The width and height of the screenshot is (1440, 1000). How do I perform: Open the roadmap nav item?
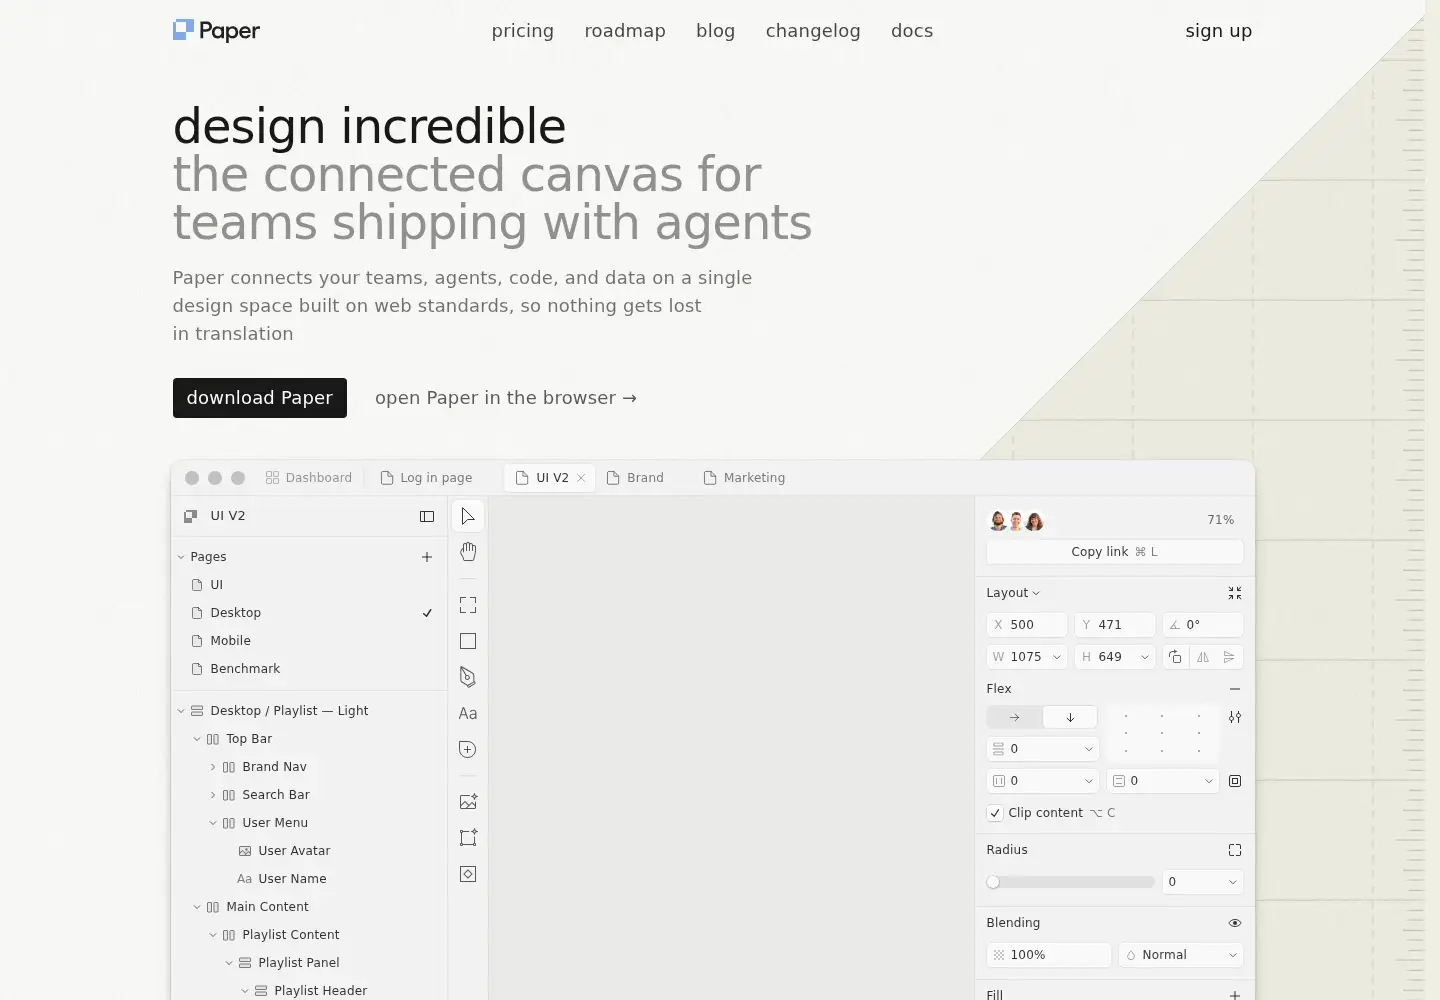pos(625,31)
